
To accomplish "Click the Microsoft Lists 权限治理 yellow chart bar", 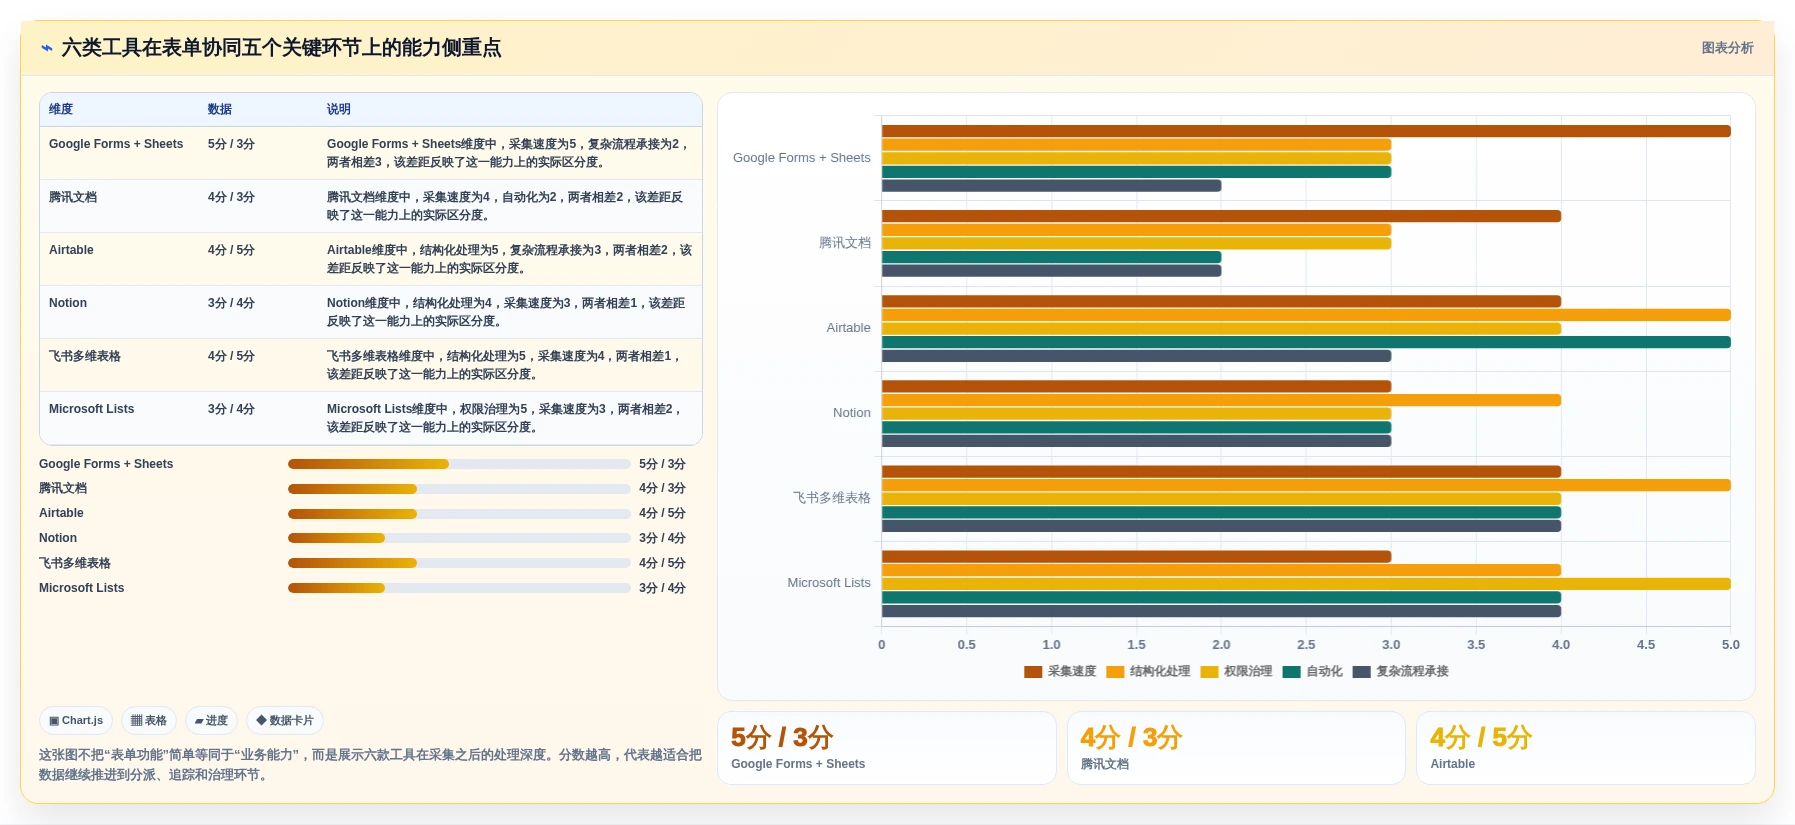I will [1306, 584].
